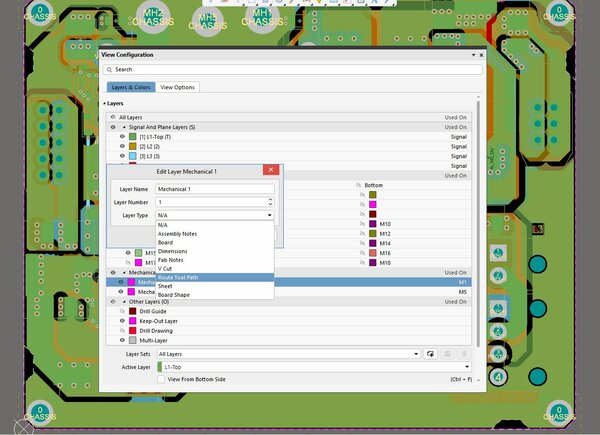This screenshot has height=435, width=600.
Task: Click the Layer Name input field
Action: (215, 189)
